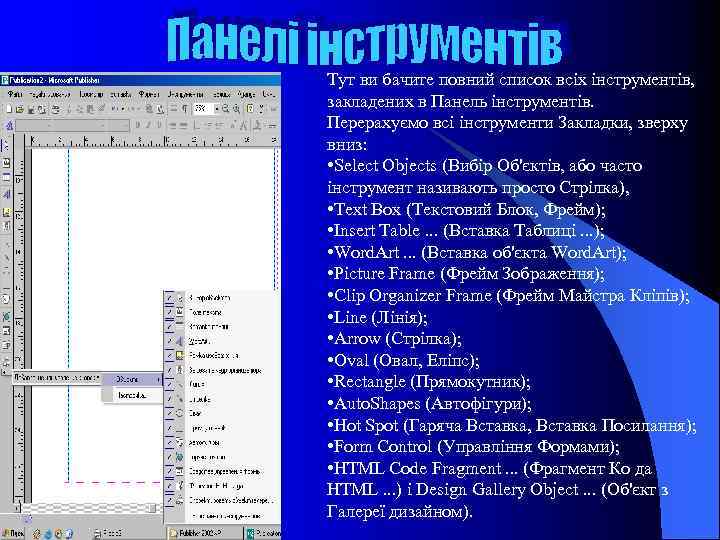Image resolution: width=720 pixels, height=540 pixels.
Task: Uncheck WordArt row in Objects submenu
Action: (222, 341)
